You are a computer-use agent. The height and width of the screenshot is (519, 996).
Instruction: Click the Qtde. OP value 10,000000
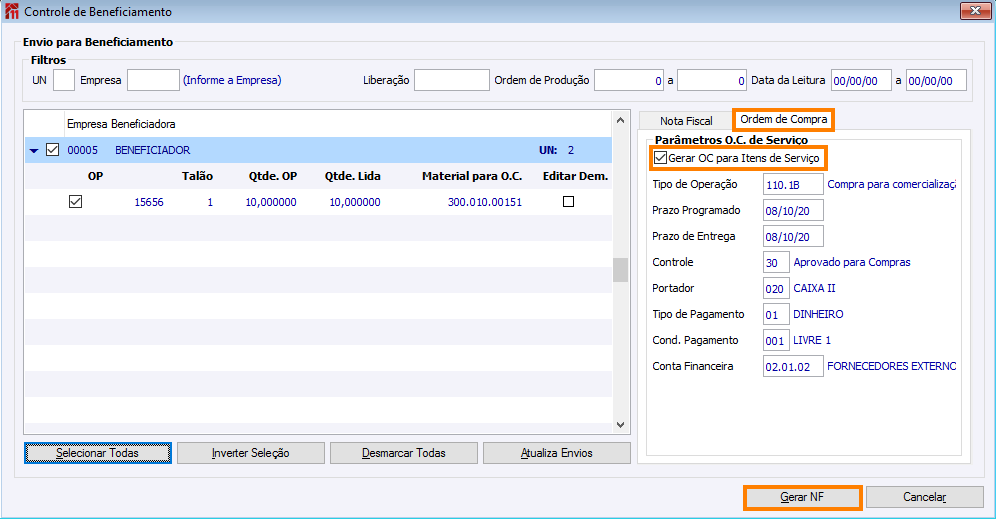point(271,202)
